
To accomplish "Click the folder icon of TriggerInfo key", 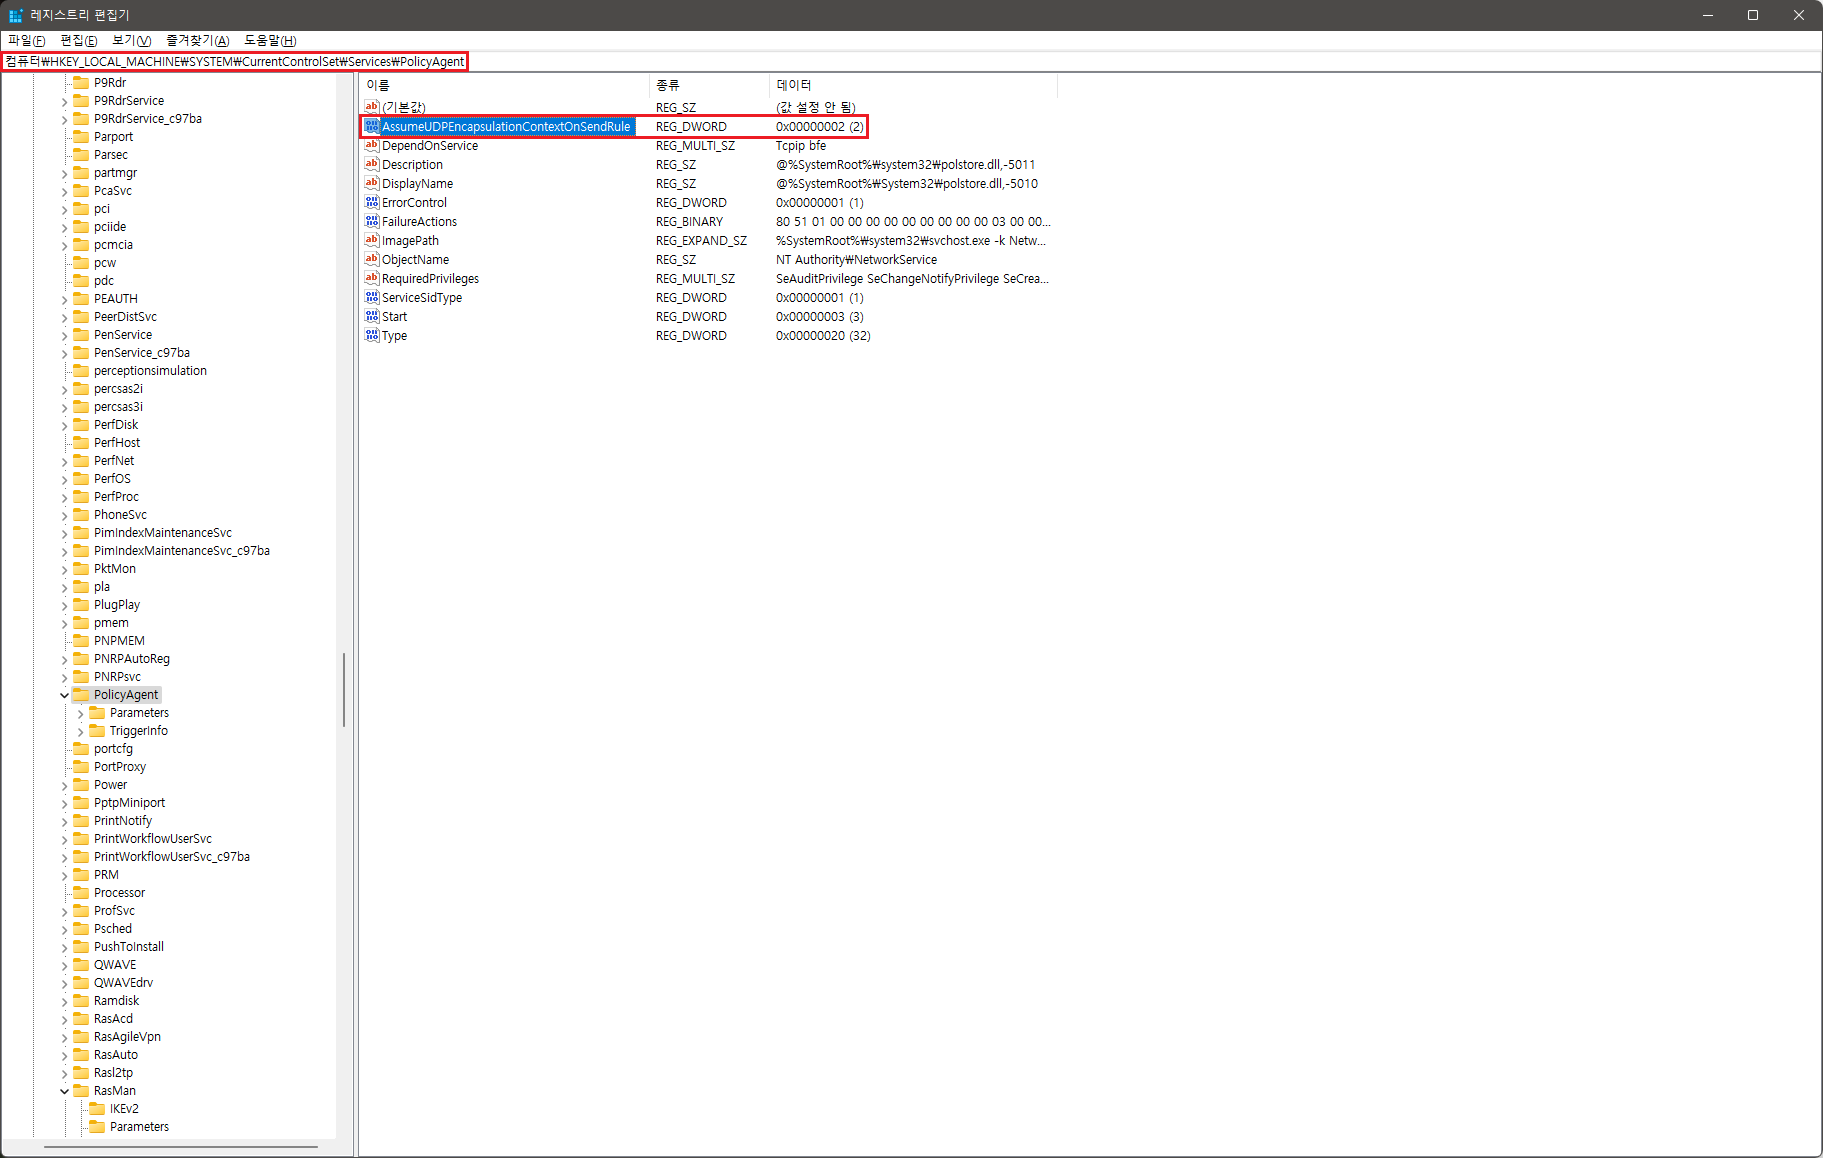I will click(x=97, y=730).
